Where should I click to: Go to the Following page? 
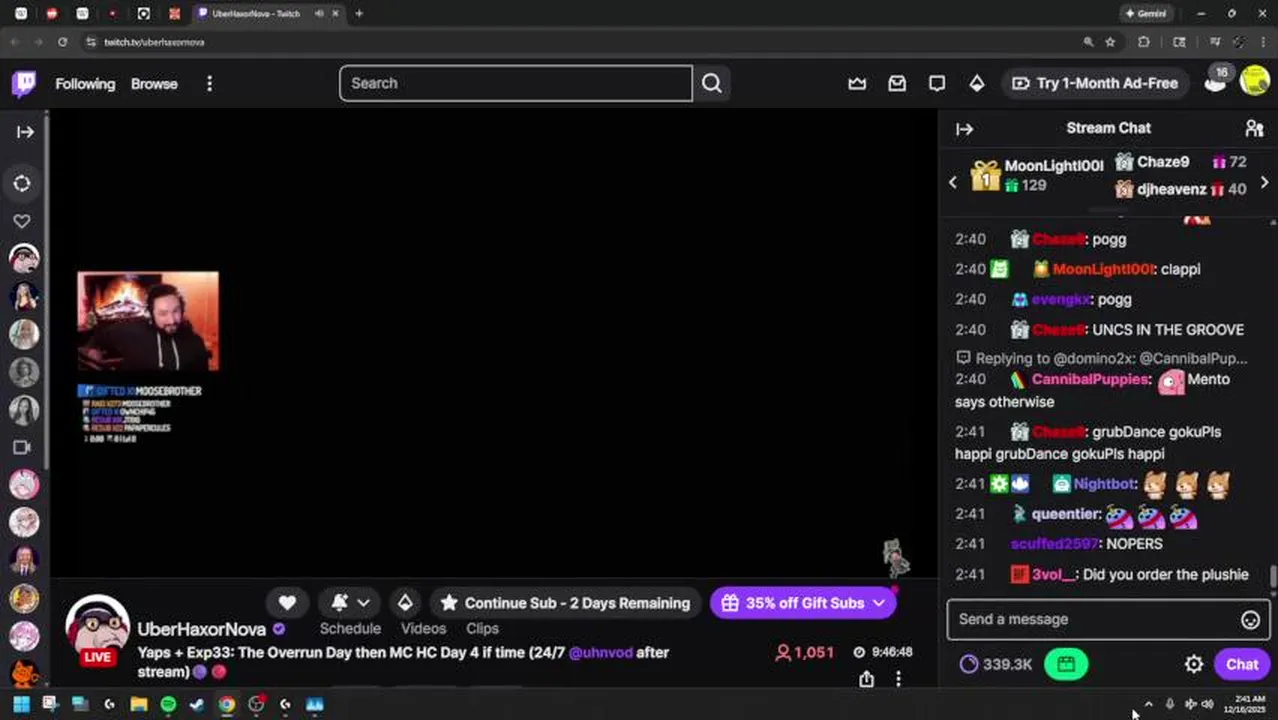tap(85, 84)
